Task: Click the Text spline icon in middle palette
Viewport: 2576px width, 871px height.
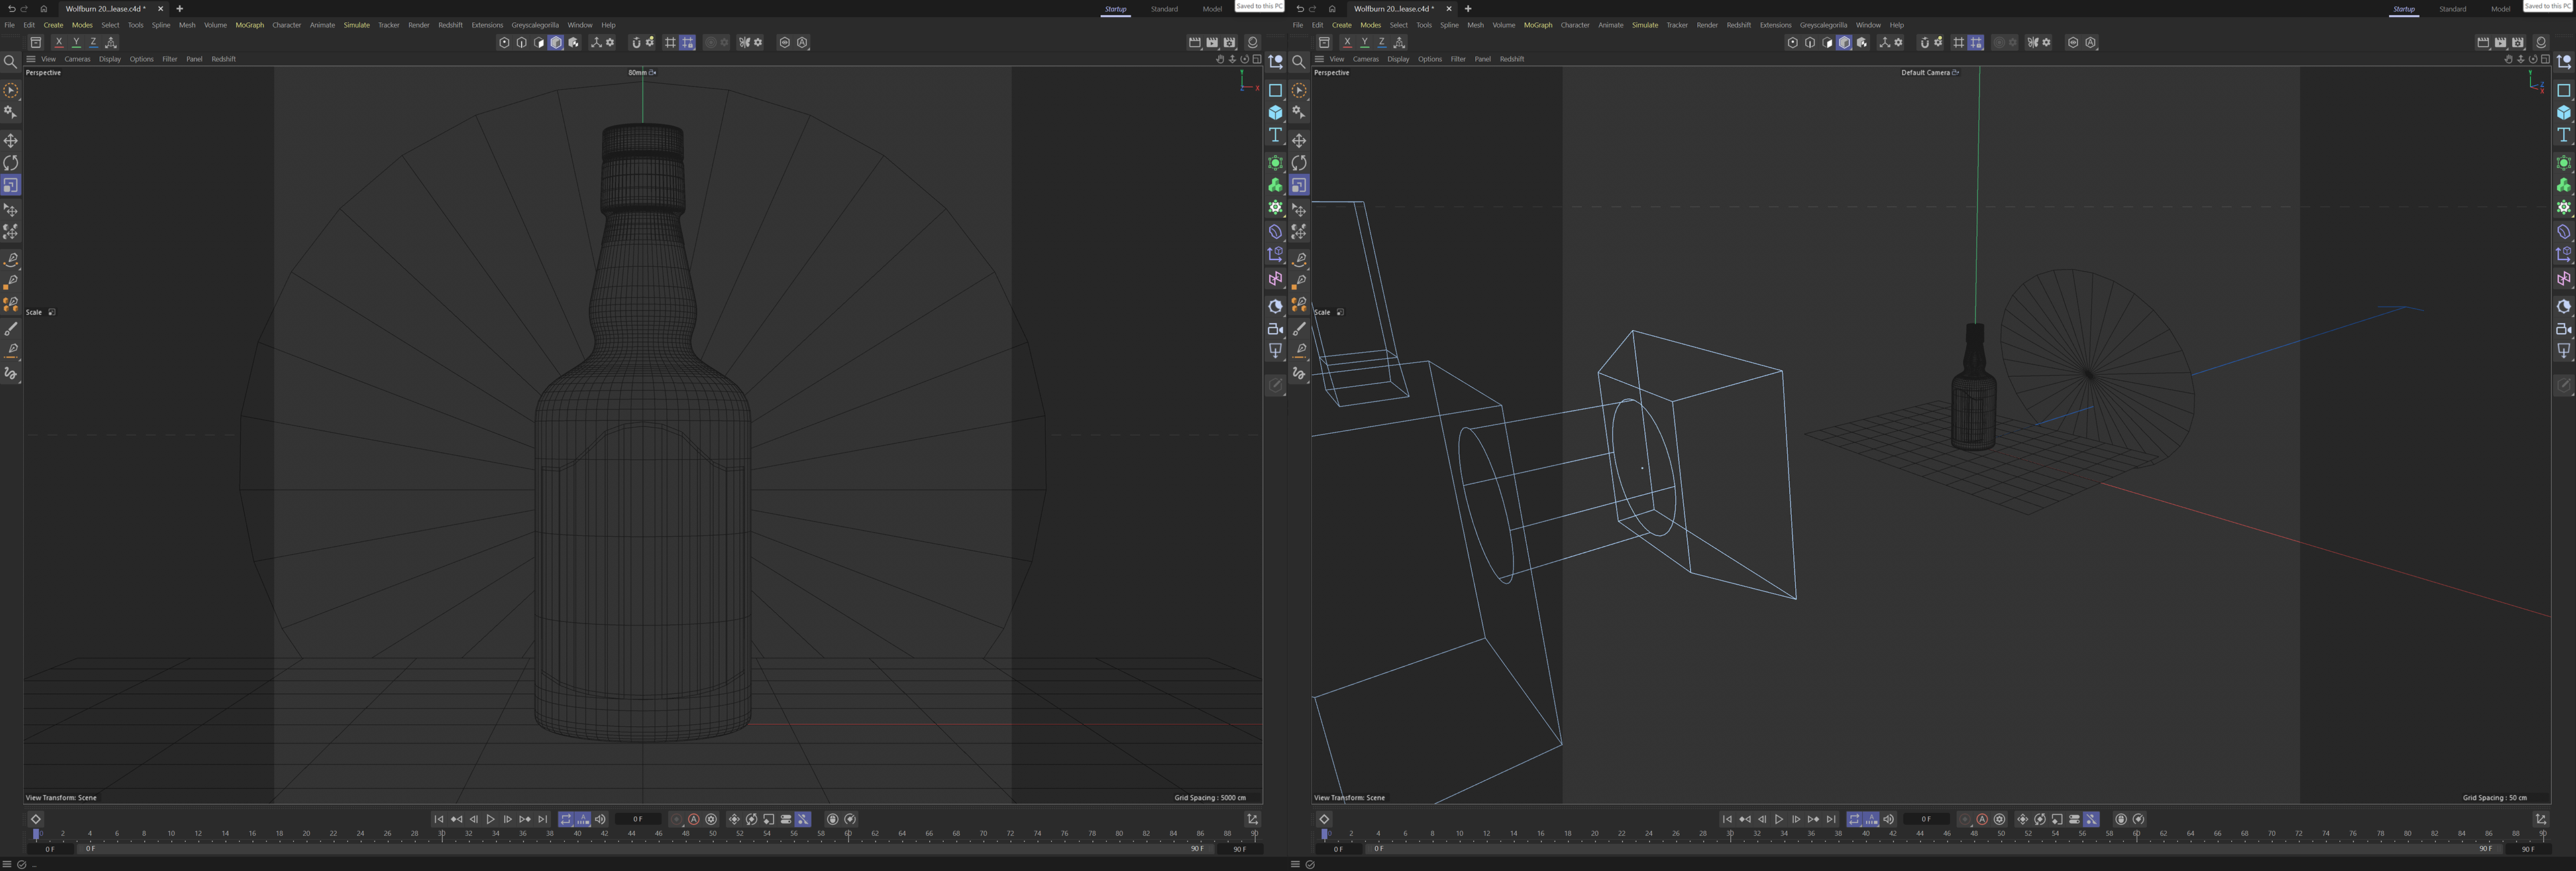Action: click(1275, 135)
